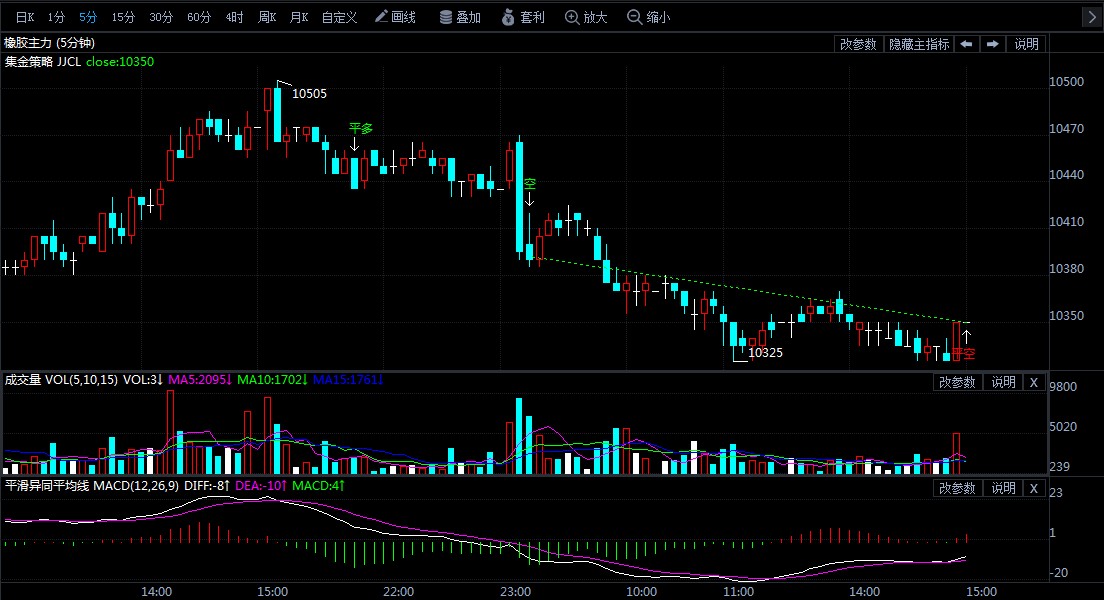
Task: Open the 套利 arbitrage tool
Action: coord(522,17)
